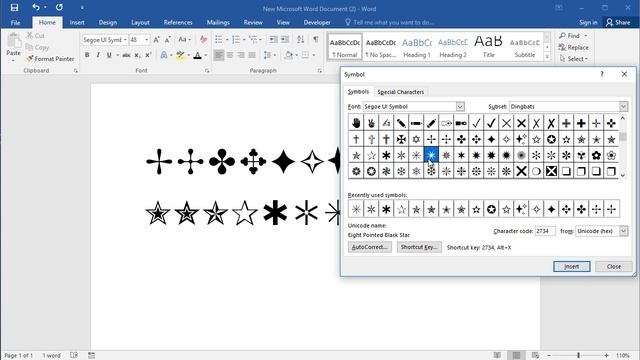Image resolution: width=640 pixels, height=360 pixels.
Task: Expand the Styles gallery
Action: (547, 57)
